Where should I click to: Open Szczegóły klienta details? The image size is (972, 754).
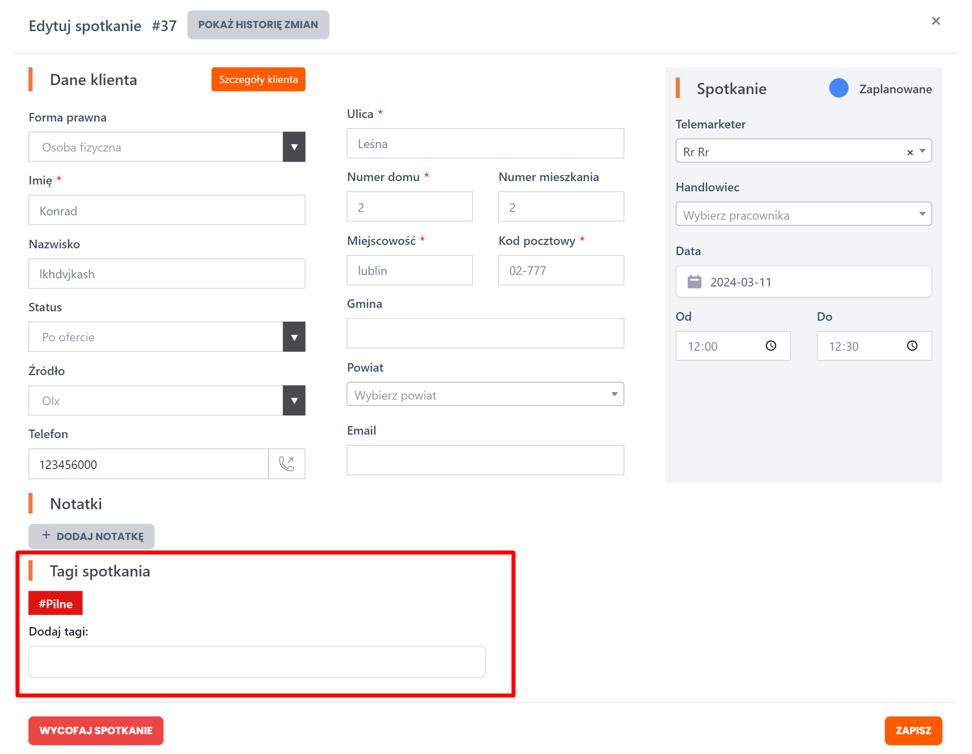[x=258, y=80]
